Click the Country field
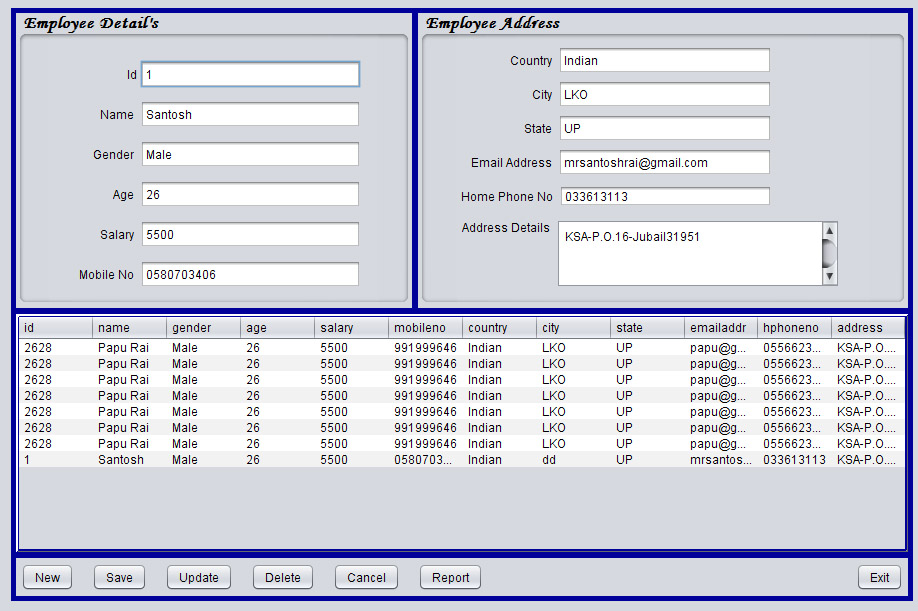 click(664, 60)
